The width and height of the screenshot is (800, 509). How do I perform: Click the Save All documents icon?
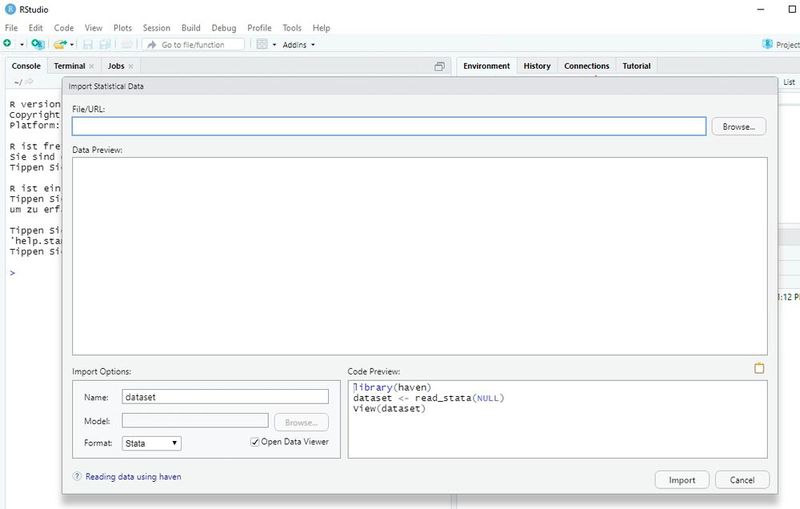pos(105,44)
